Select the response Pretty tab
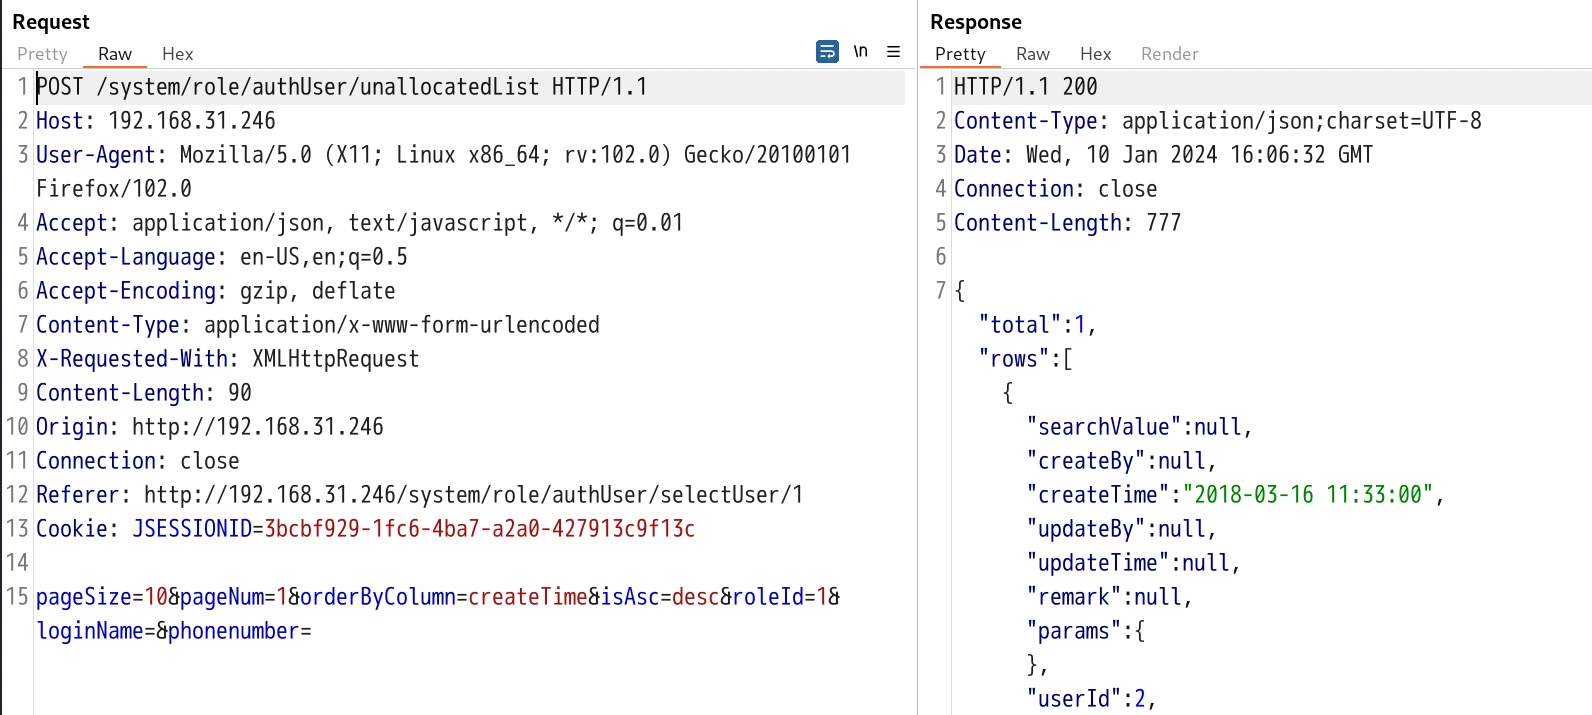The width and height of the screenshot is (1592, 715). point(960,54)
